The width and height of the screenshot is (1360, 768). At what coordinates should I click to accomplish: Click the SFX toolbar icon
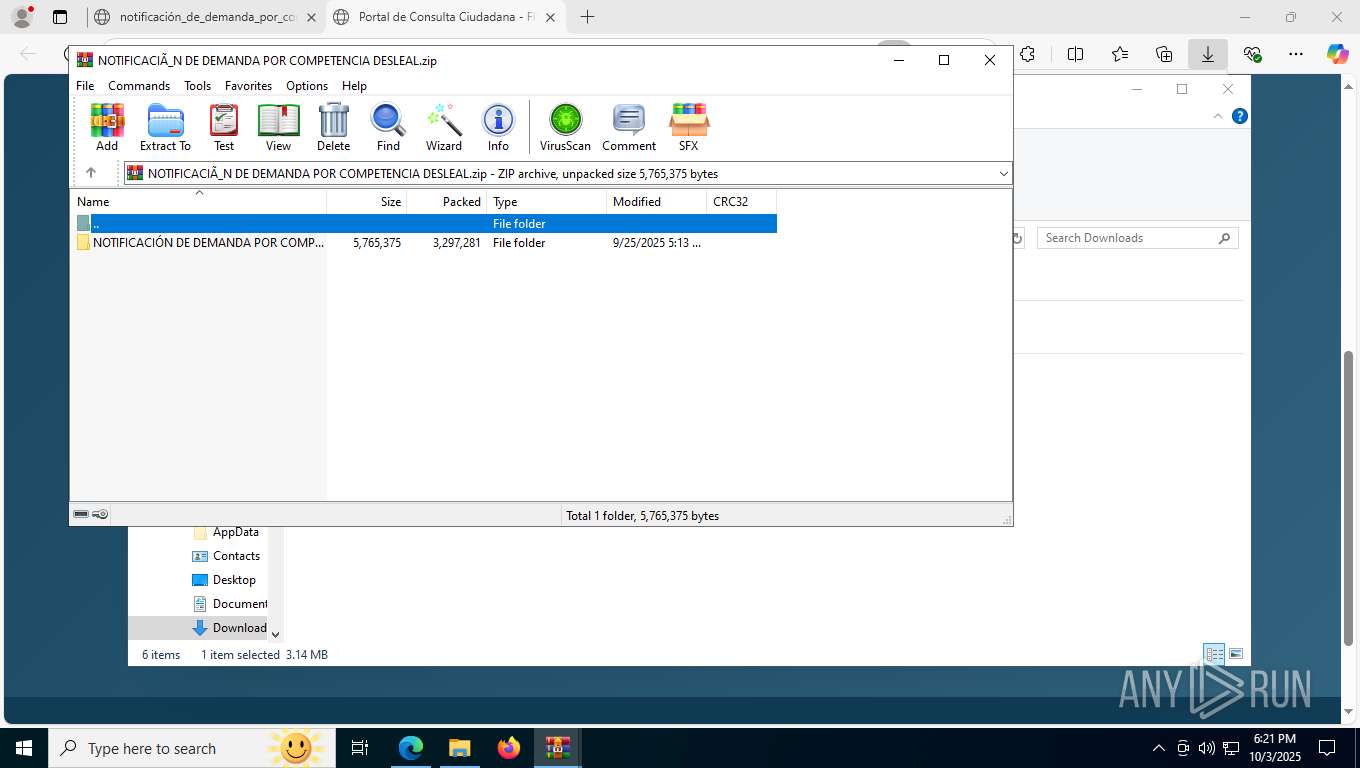coord(689,127)
